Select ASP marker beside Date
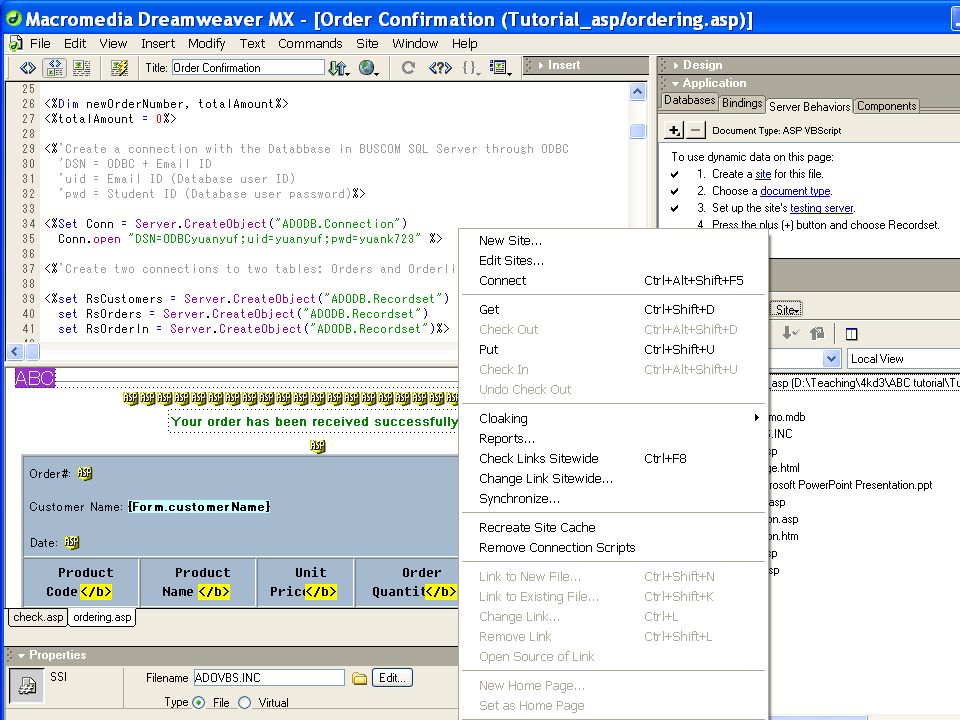Viewport: 960px width, 720px height. point(72,542)
